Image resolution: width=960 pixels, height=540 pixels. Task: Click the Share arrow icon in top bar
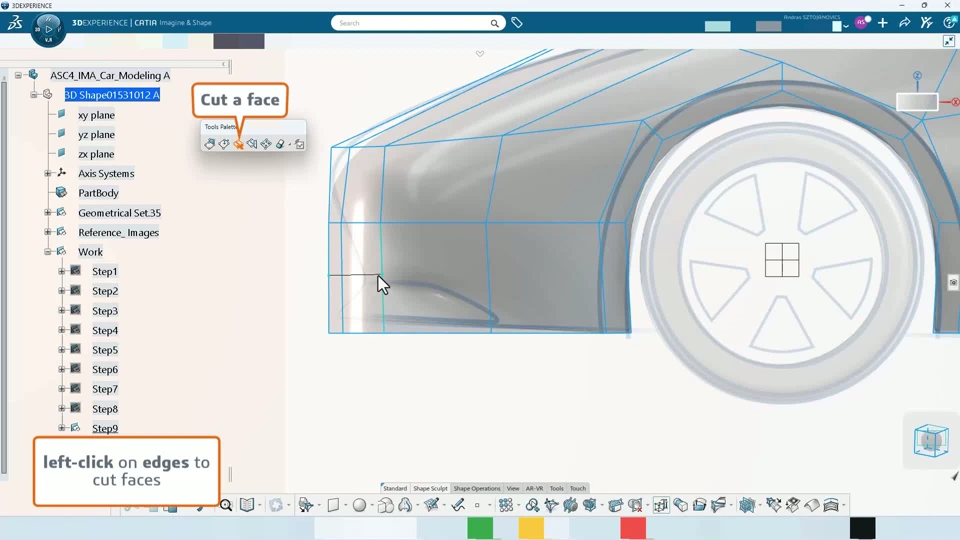click(904, 23)
